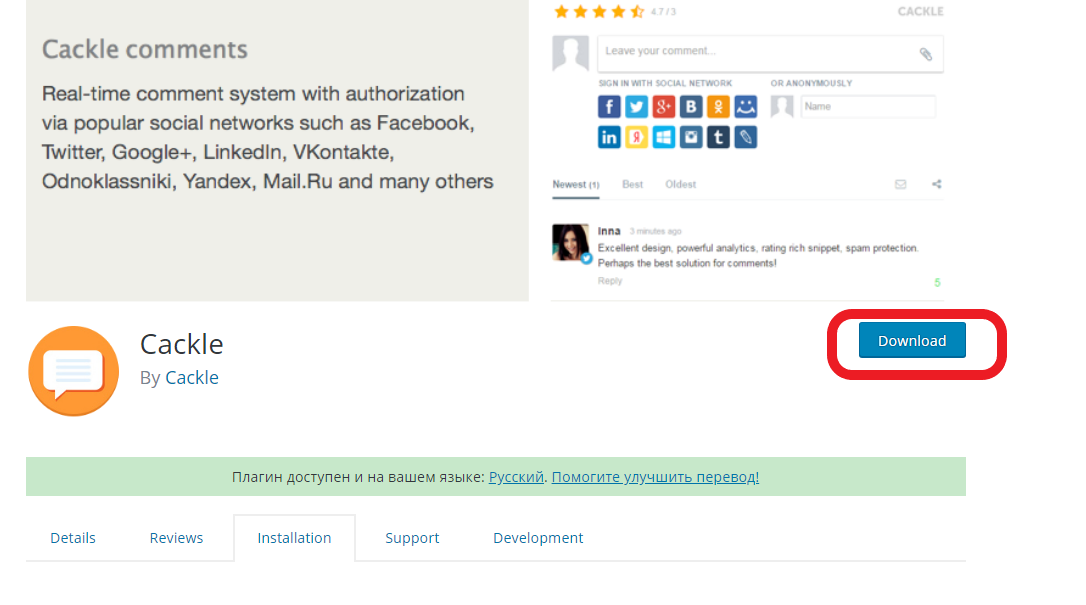Sign in with the Windows icon

[664, 137]
